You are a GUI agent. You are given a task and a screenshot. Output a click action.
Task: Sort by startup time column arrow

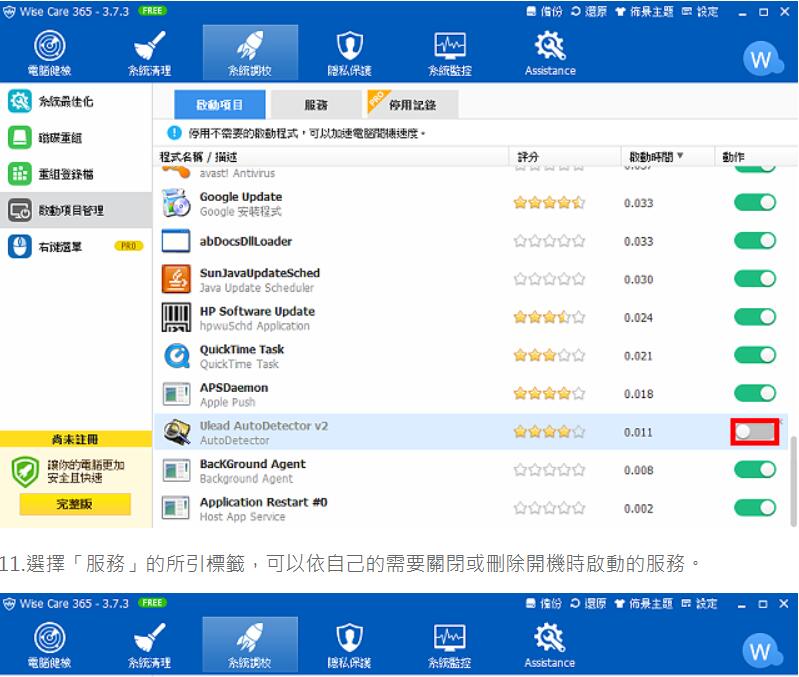pos(680,156)
